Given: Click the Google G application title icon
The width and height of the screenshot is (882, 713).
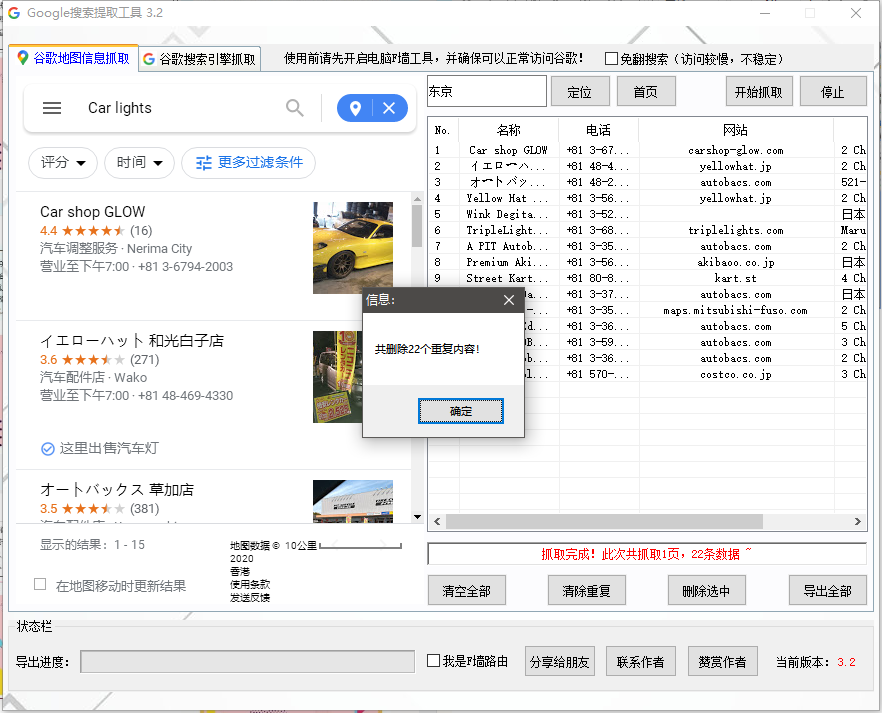Looking at the screenshot, I should 14,13.
